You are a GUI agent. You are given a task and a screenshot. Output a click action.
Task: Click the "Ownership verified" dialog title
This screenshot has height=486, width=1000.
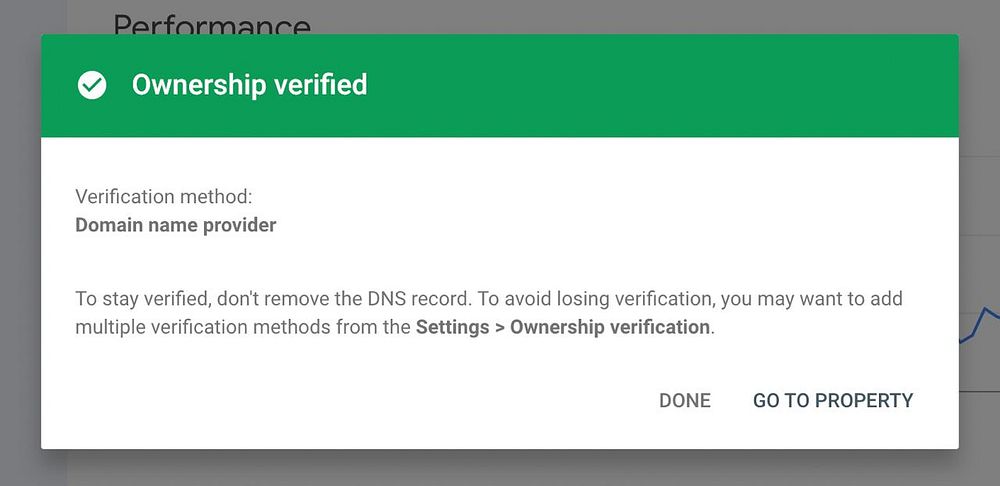tap(249, 85)
